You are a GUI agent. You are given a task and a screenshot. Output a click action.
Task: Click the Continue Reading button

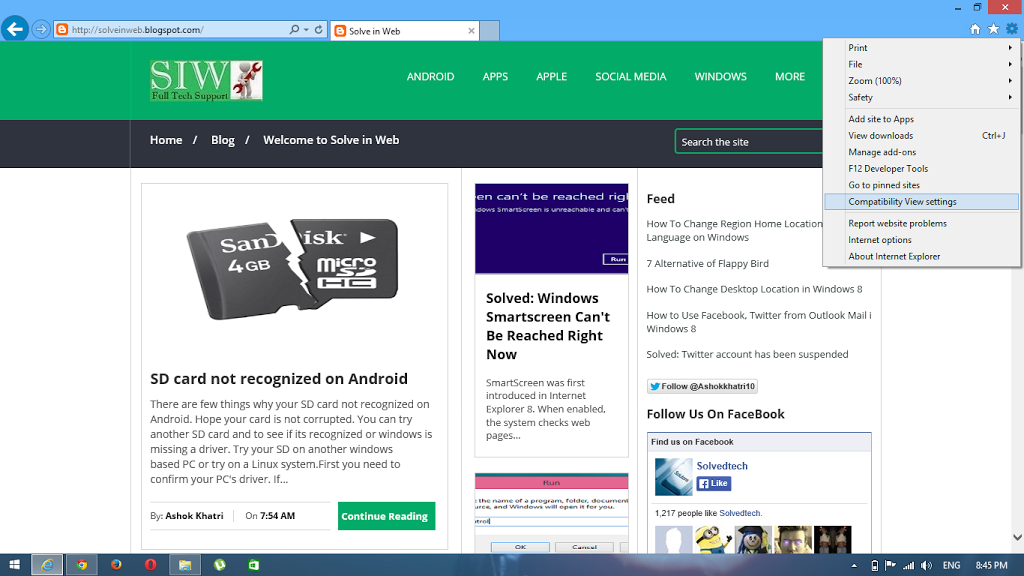386,516
